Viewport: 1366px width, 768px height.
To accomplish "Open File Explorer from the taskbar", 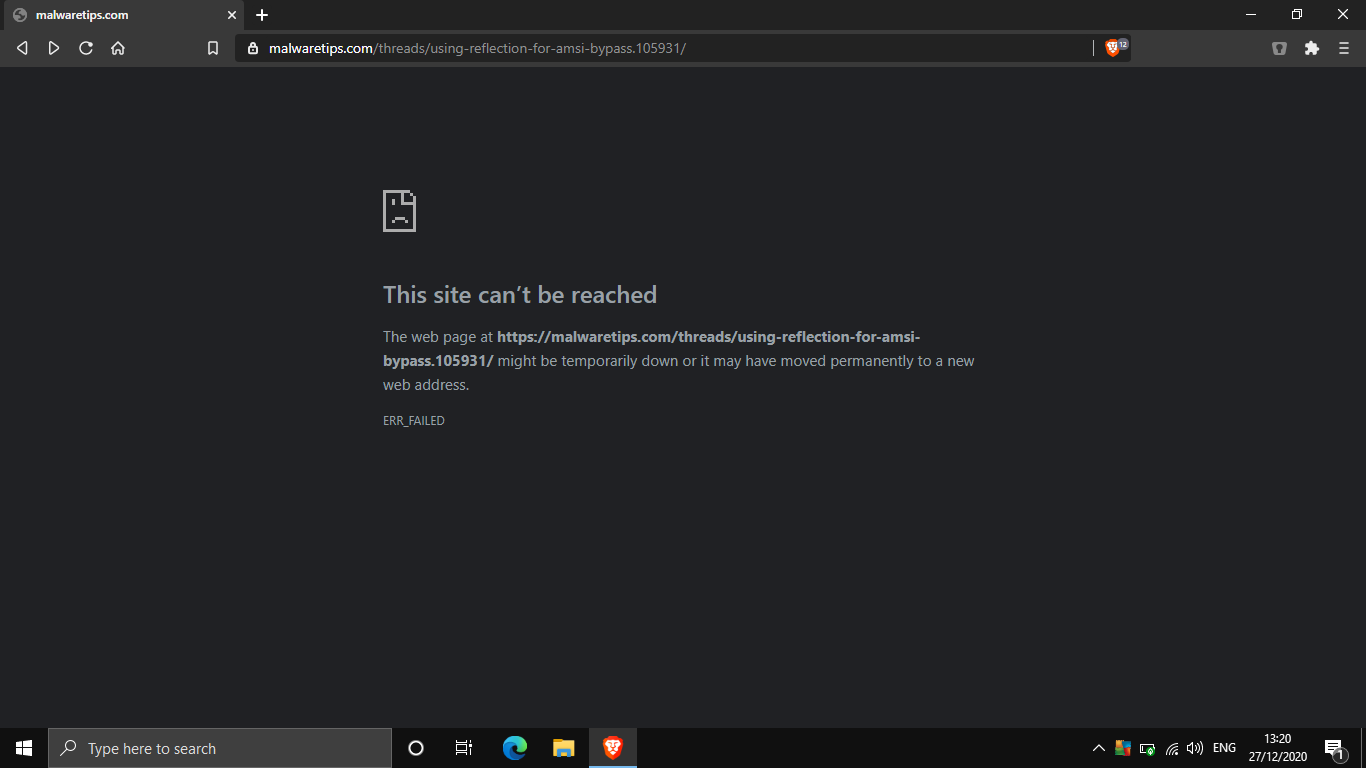I will click(564, 748).
